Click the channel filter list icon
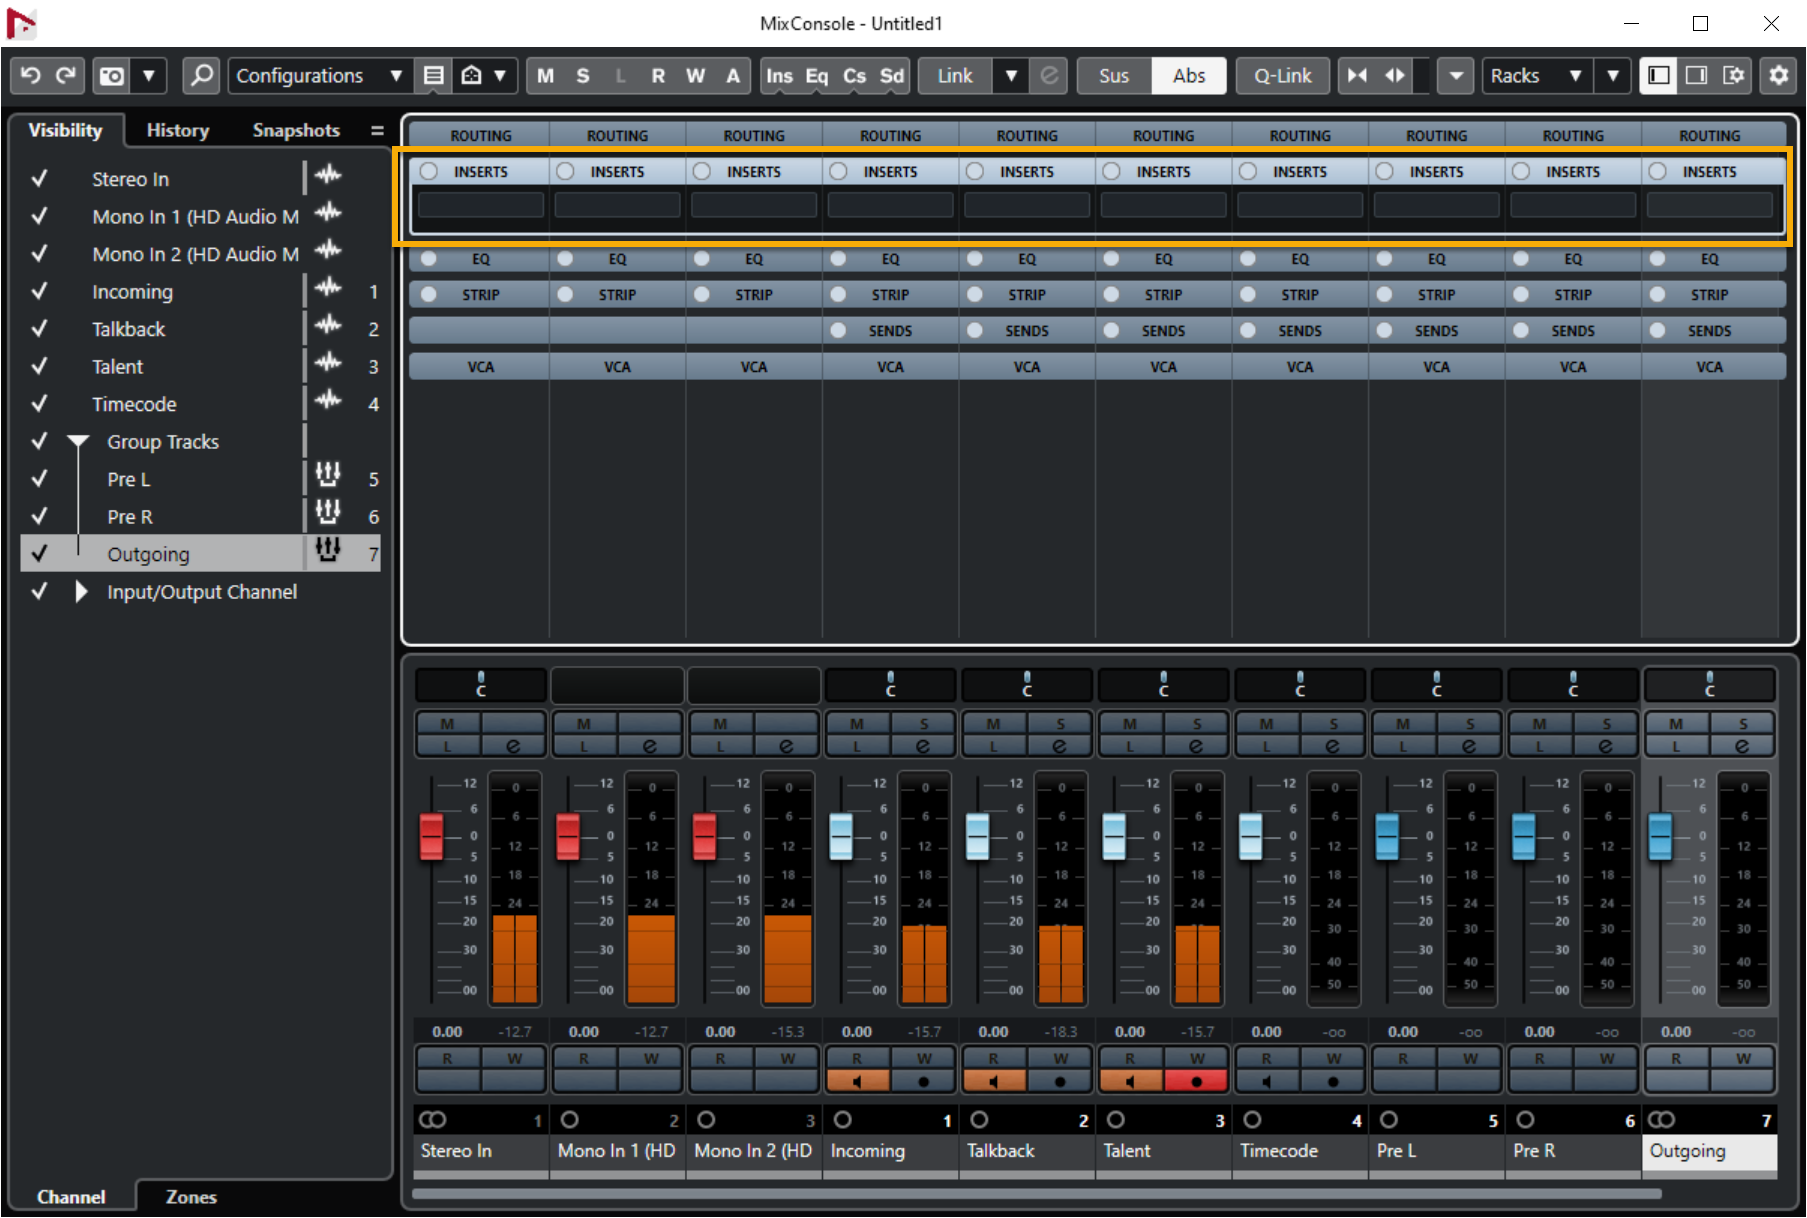Viewport: 1807px width, 1218px height. [433, 76]
